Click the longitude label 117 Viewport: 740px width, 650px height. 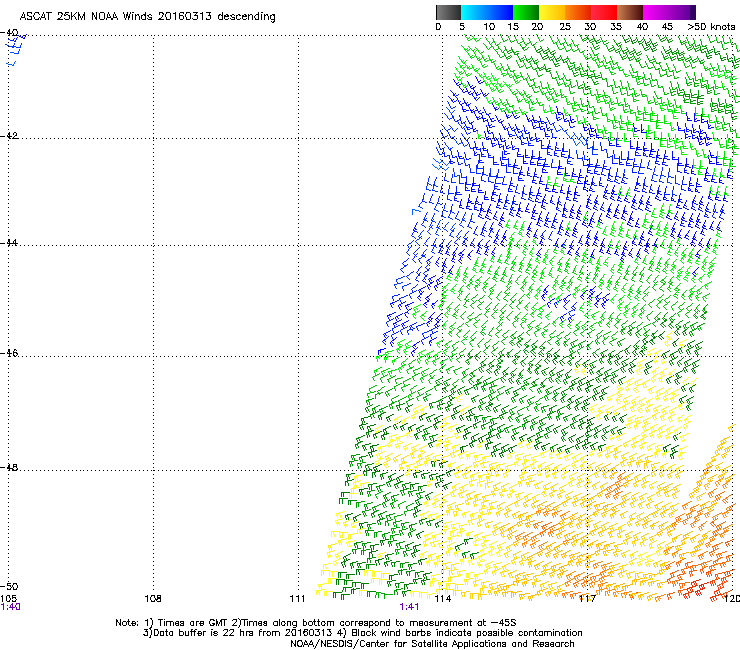tap(587, 599)
